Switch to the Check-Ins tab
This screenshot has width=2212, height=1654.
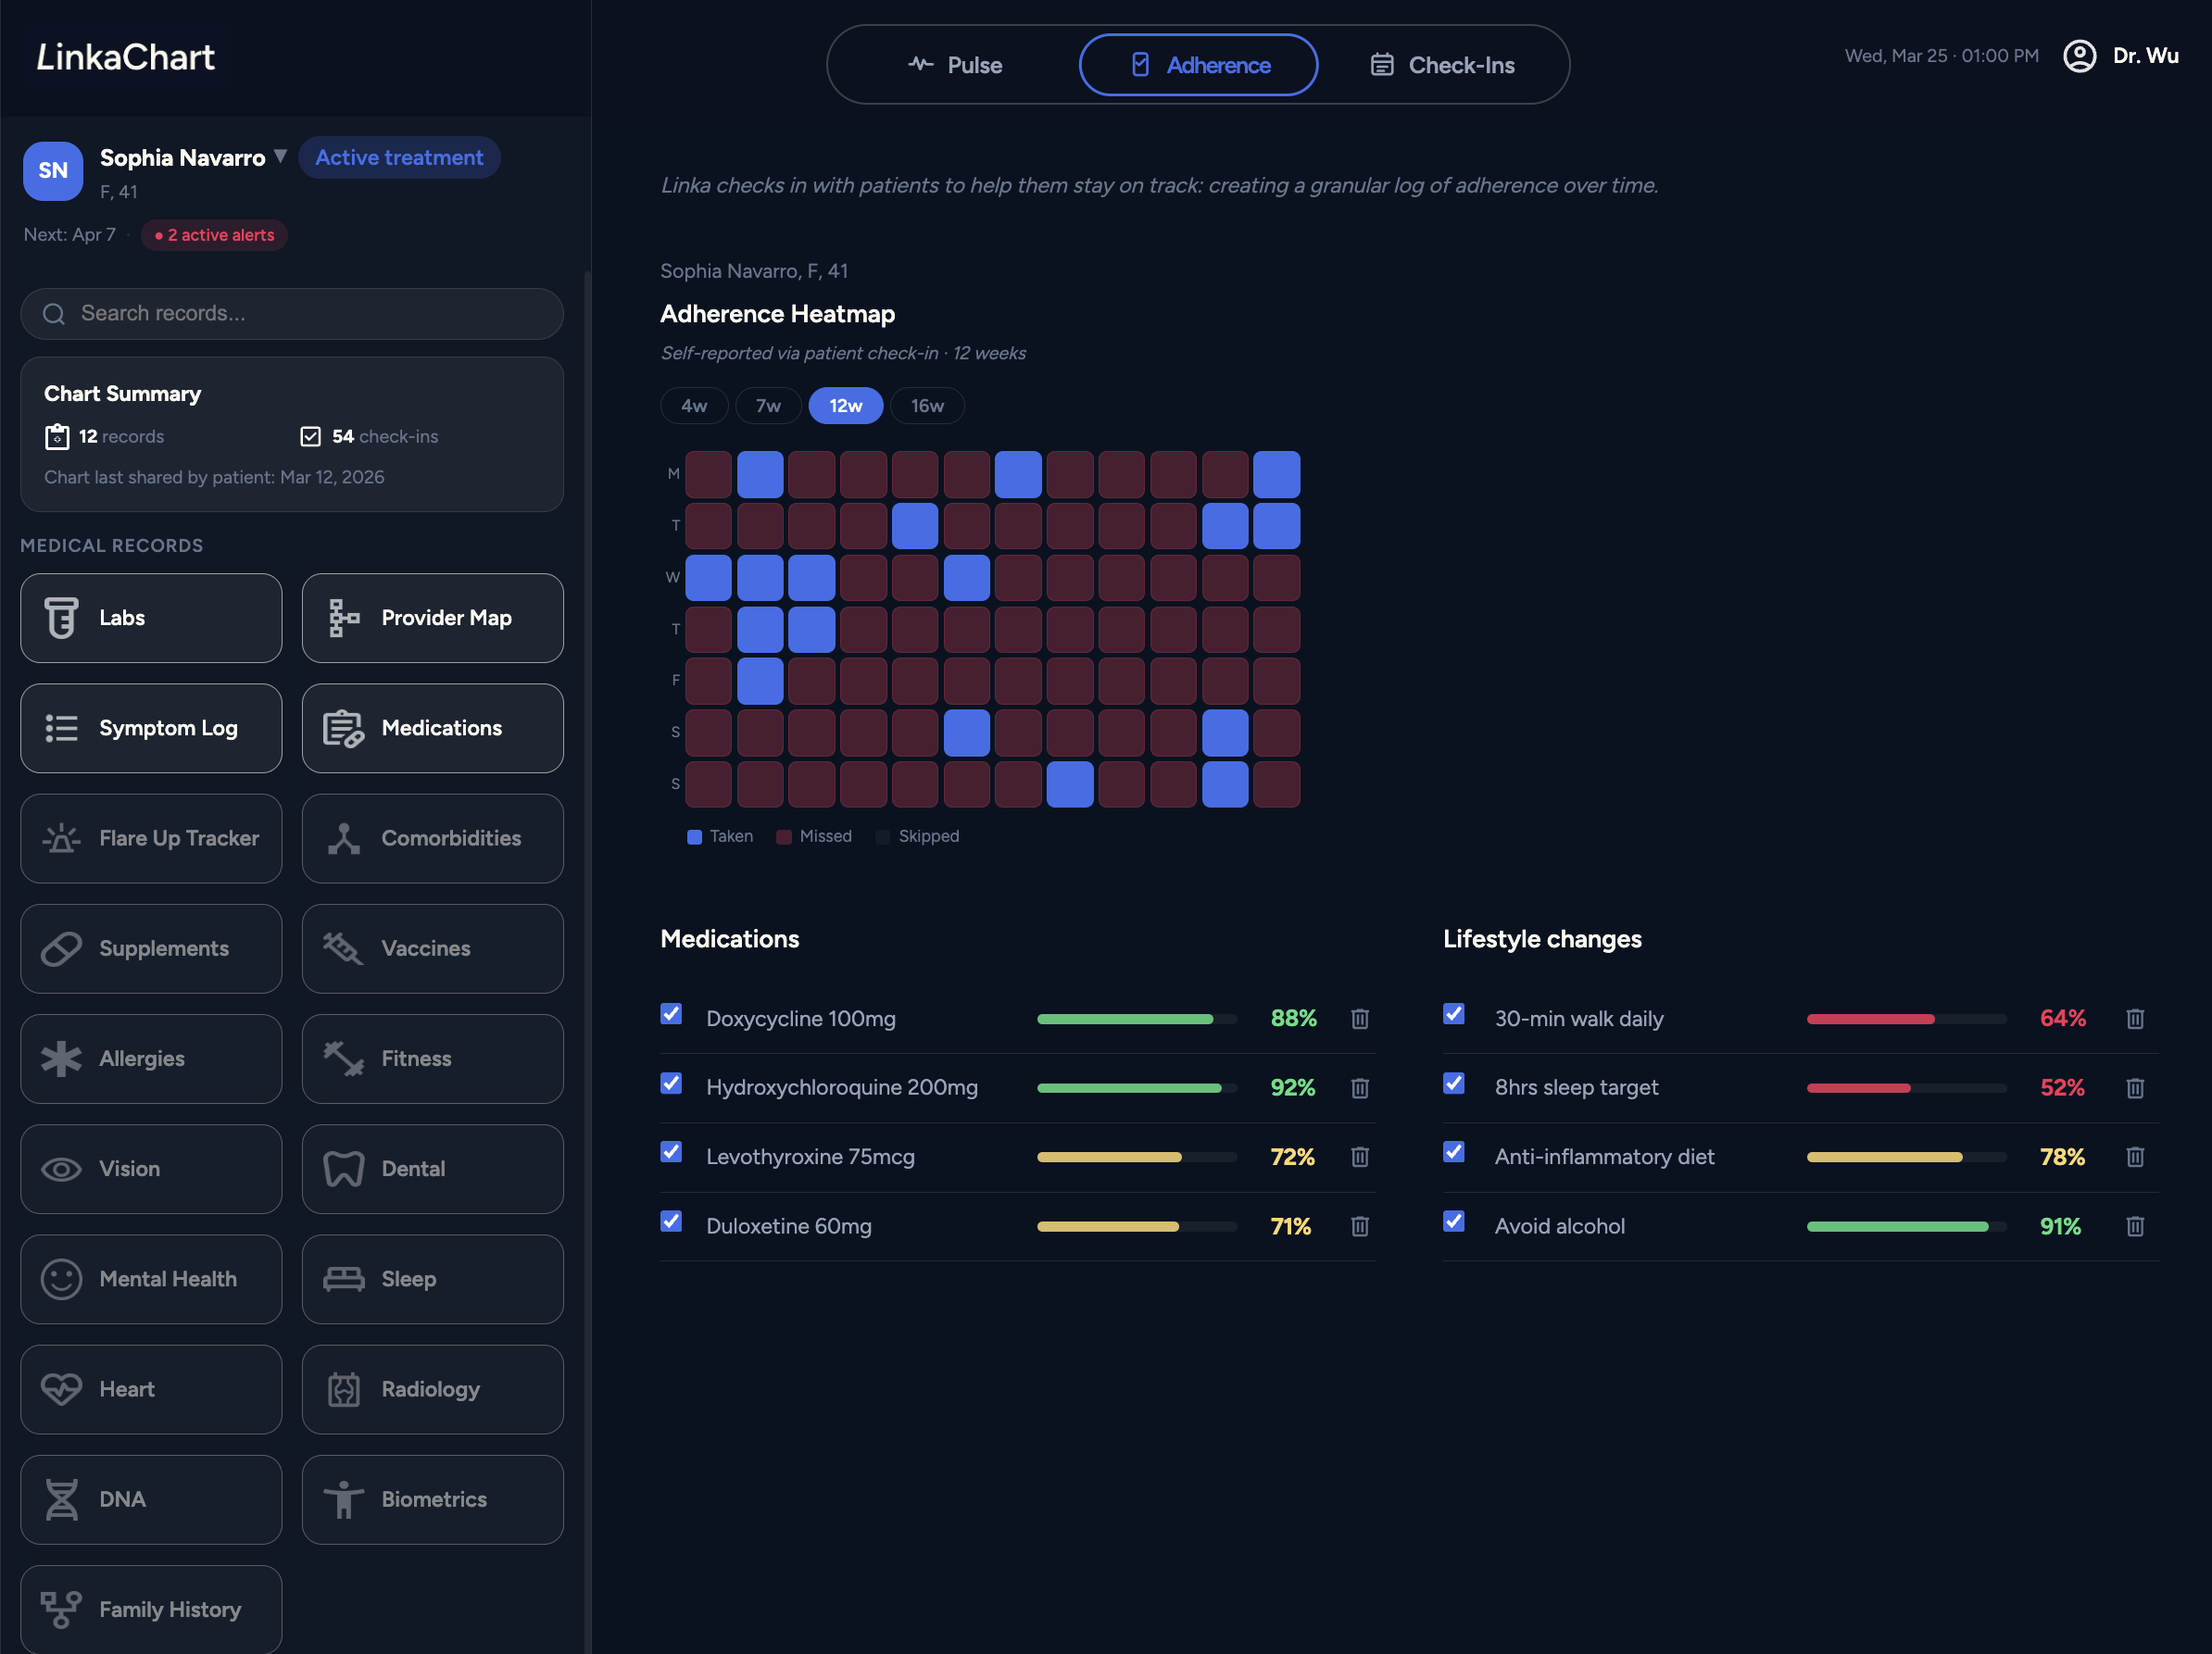1441,65
